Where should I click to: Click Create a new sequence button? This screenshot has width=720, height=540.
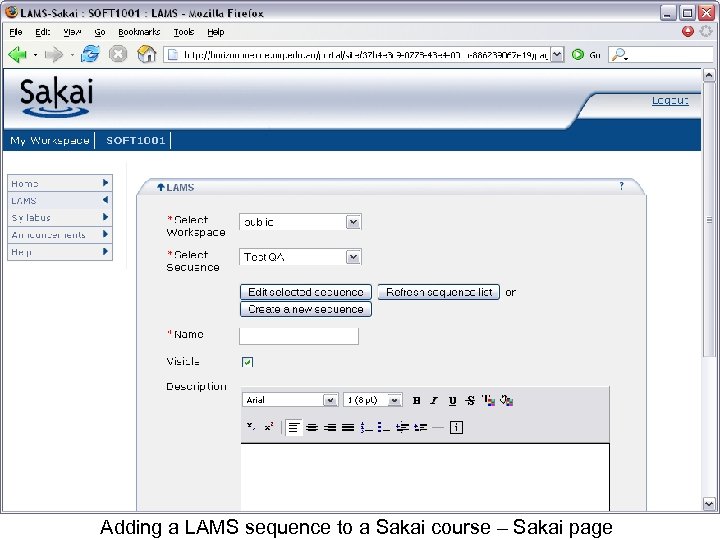[x=306, y=309]
